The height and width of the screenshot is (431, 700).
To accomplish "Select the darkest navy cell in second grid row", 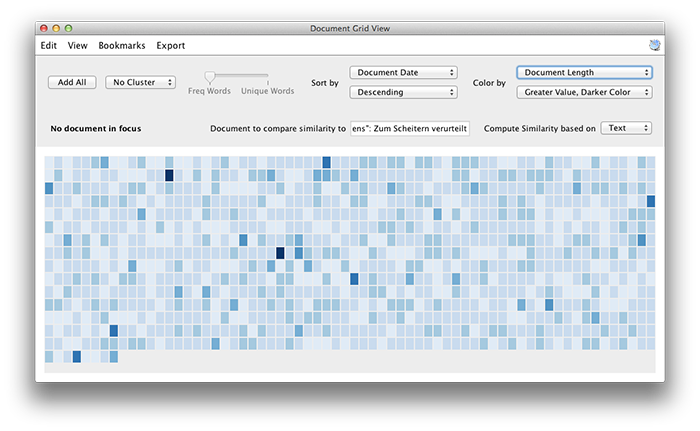I will pos(169,175).
